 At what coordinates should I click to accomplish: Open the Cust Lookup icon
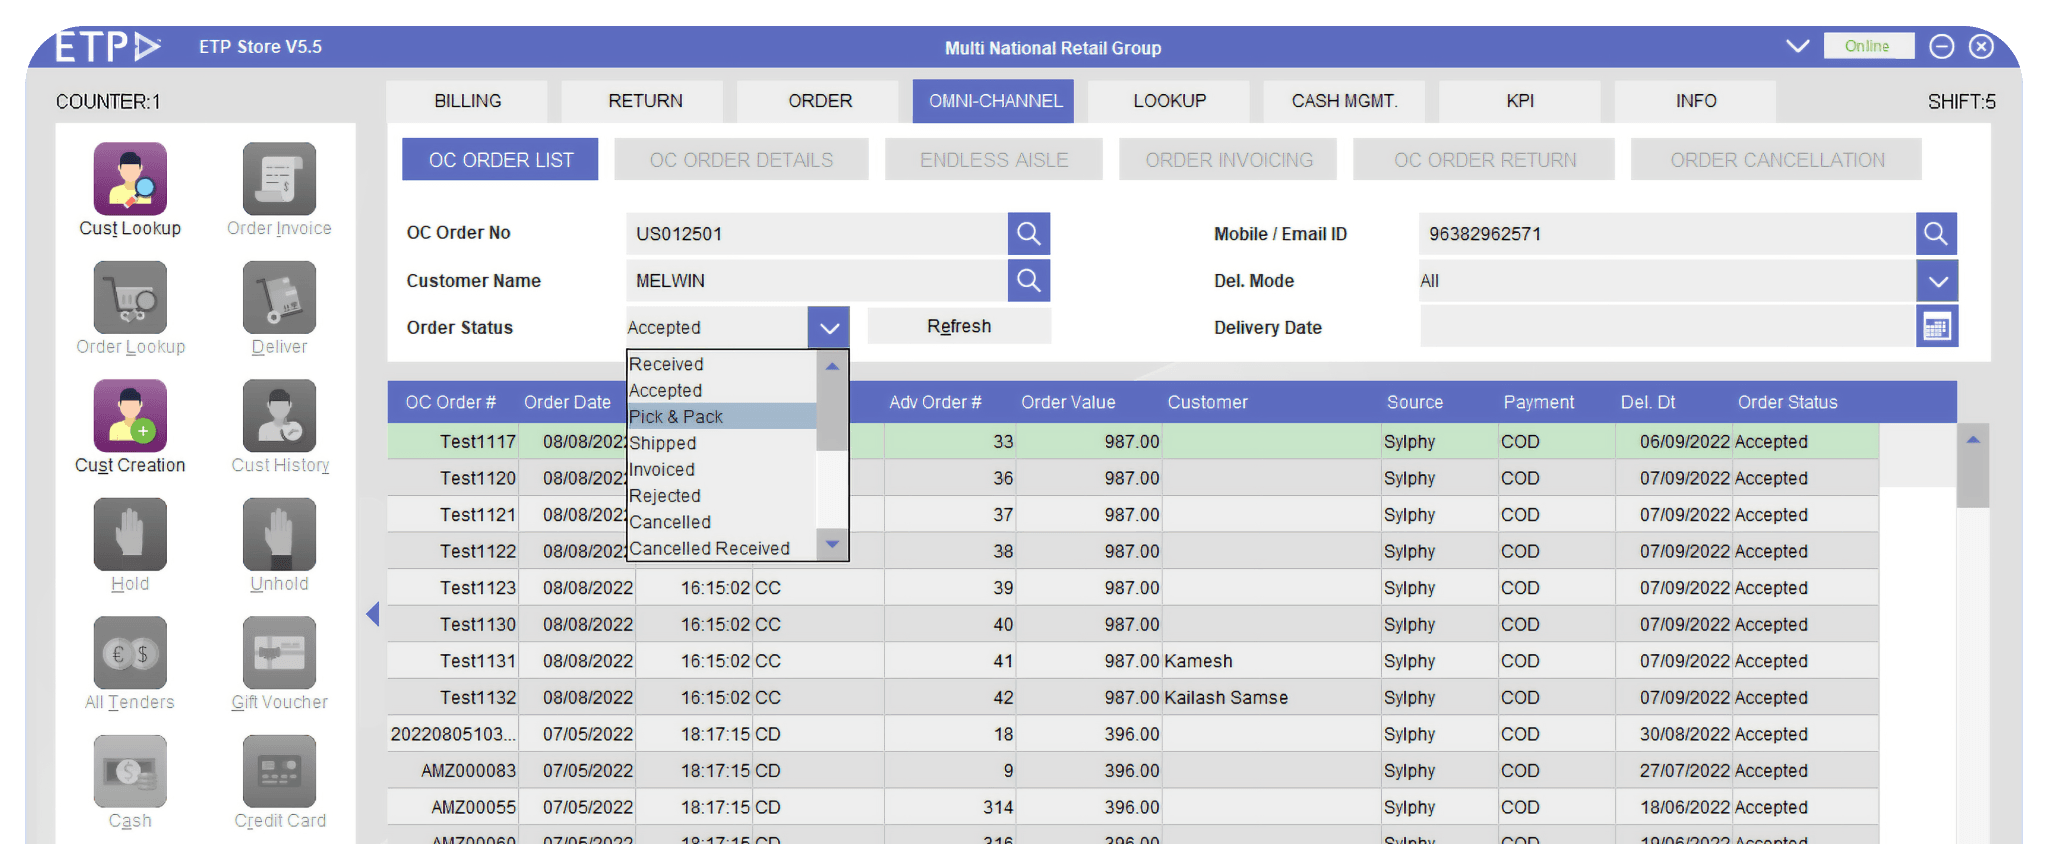click(130, 180)
